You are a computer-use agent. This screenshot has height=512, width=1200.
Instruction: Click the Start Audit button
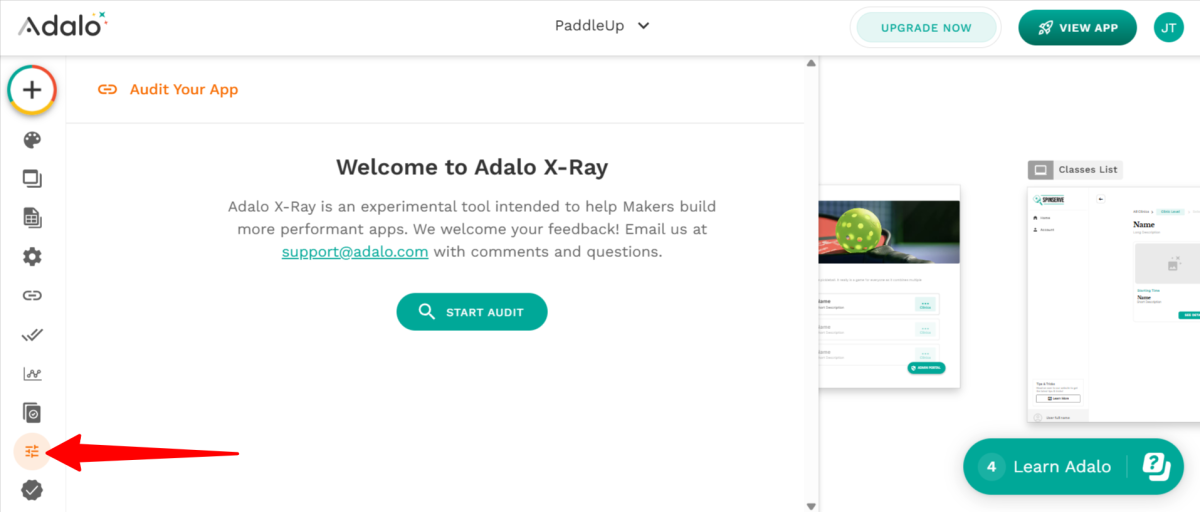click(472, 312)
